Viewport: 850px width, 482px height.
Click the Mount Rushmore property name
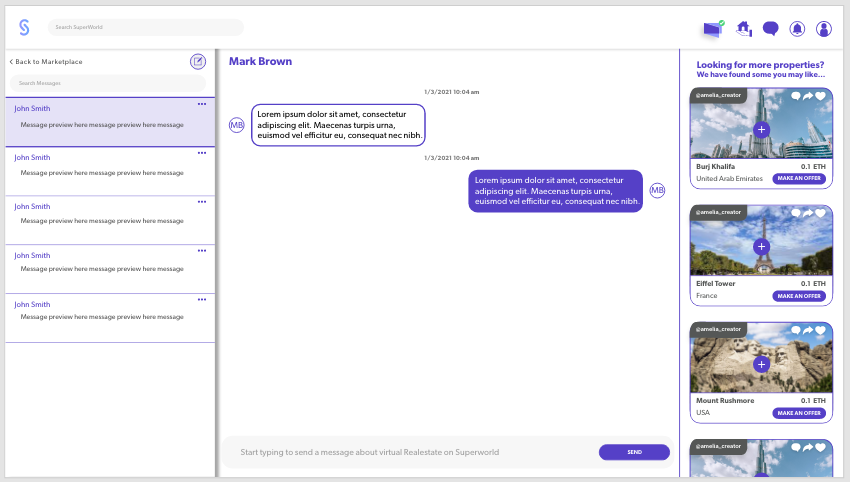coord(725,401)
